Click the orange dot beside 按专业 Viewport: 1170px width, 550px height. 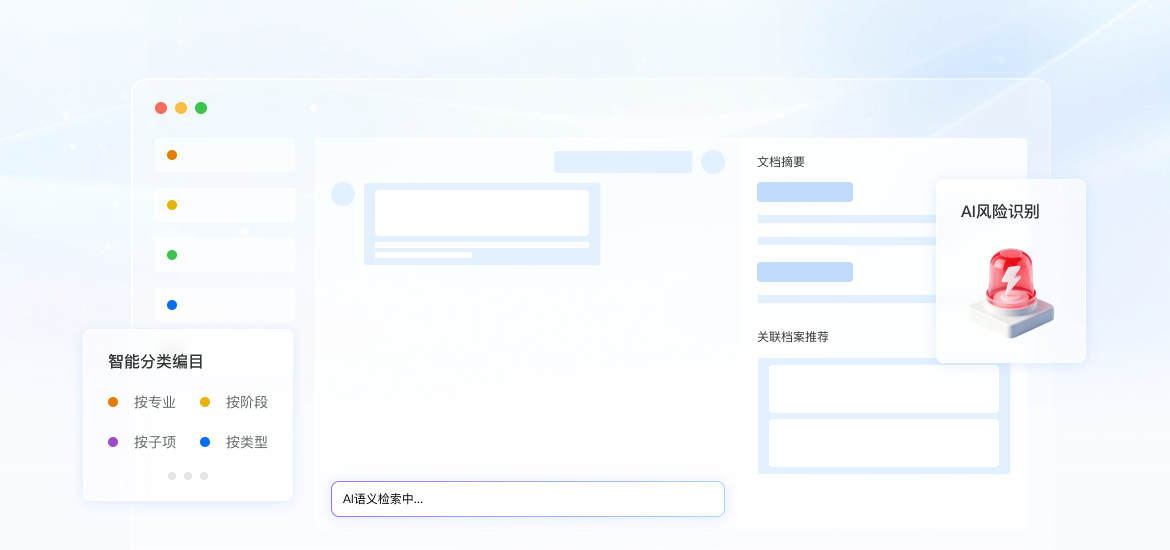(x=113, y=402)
